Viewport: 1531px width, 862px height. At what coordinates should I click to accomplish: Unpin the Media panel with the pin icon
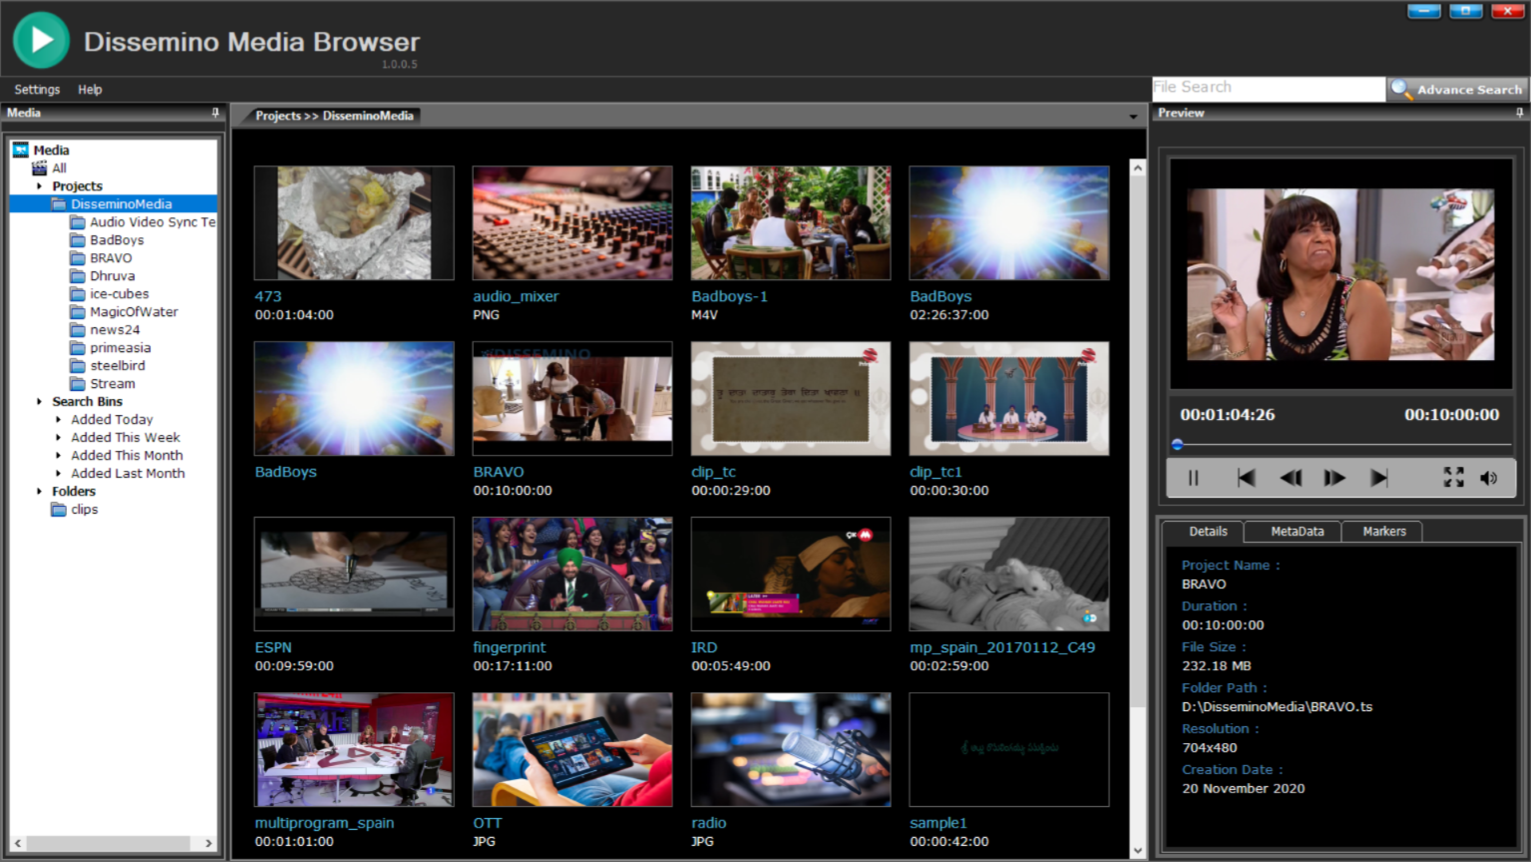(x=213, y=113)
